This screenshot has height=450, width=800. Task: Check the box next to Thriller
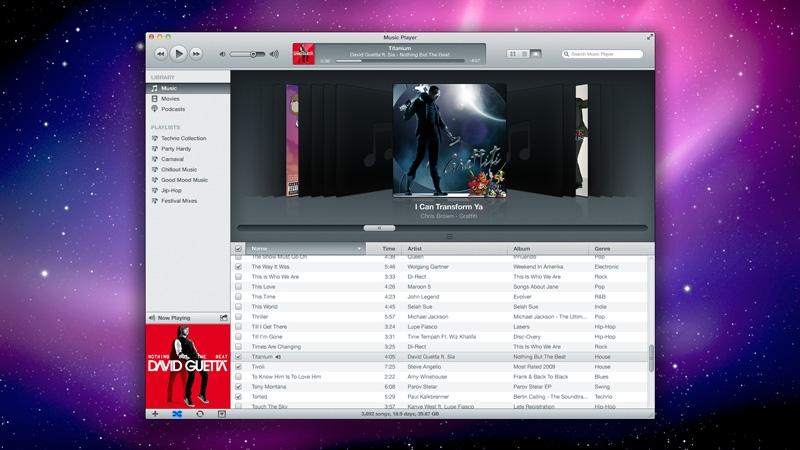click(238, 316)
